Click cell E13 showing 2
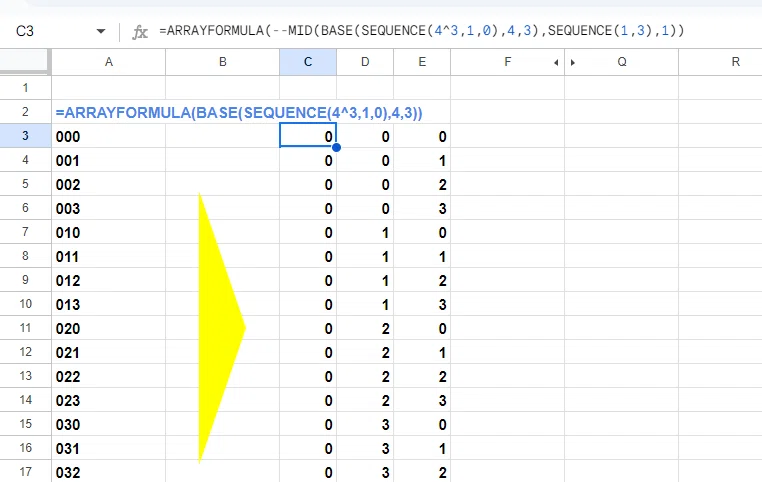This screenshot has height=482, width=762. (x=422, y=376)
